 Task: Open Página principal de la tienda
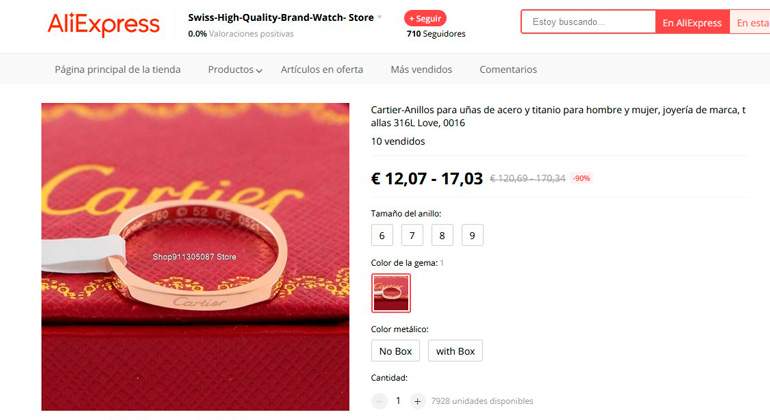point(117,70)
